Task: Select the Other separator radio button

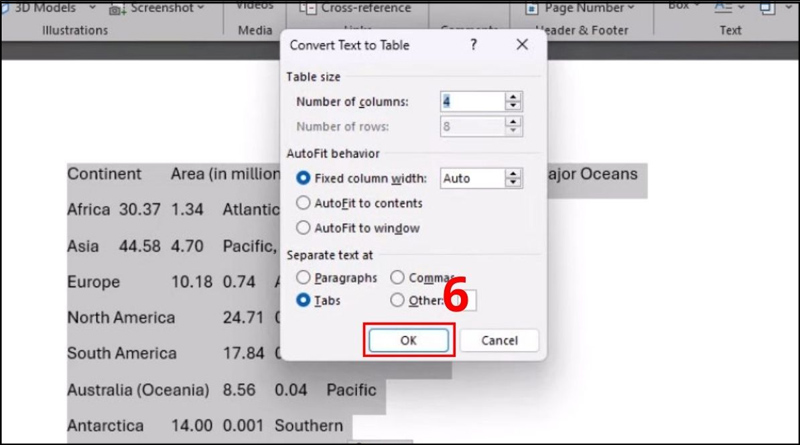Action: coord(398,300)
